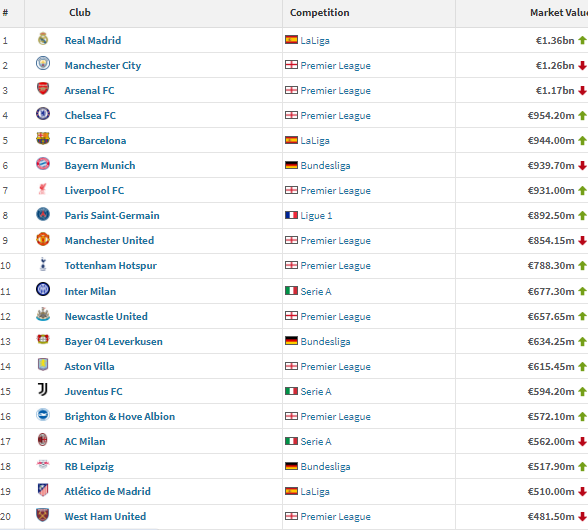Open the Serie A link for Inter Milan

[316, 291]
